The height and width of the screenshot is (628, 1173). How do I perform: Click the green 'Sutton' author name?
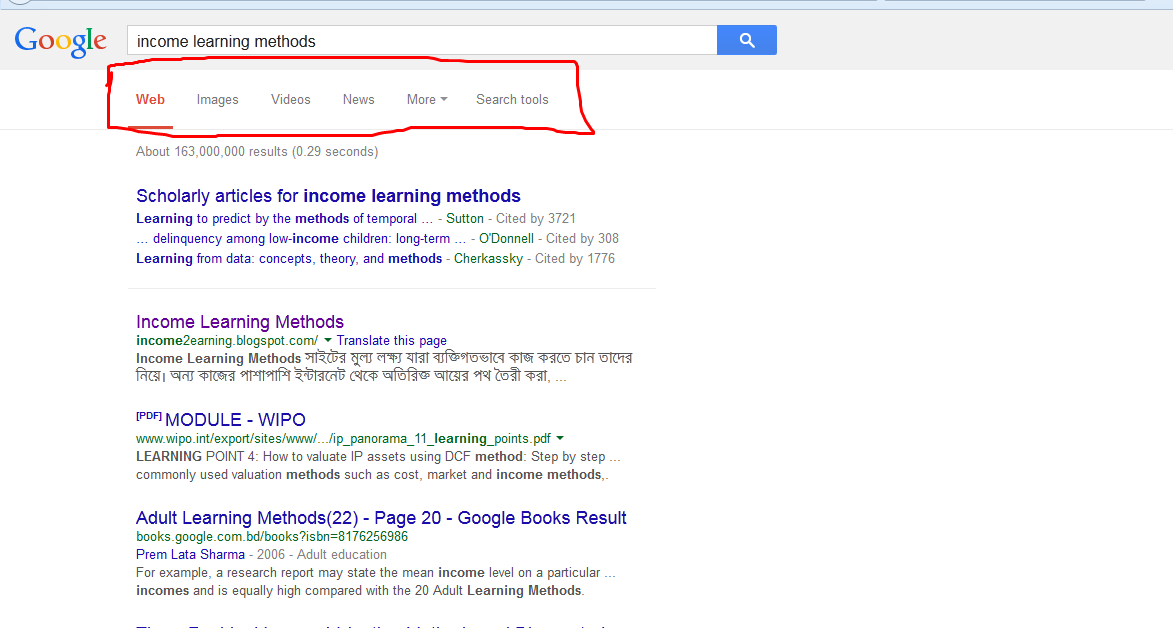pyautogui.click(x=465, y=219)
